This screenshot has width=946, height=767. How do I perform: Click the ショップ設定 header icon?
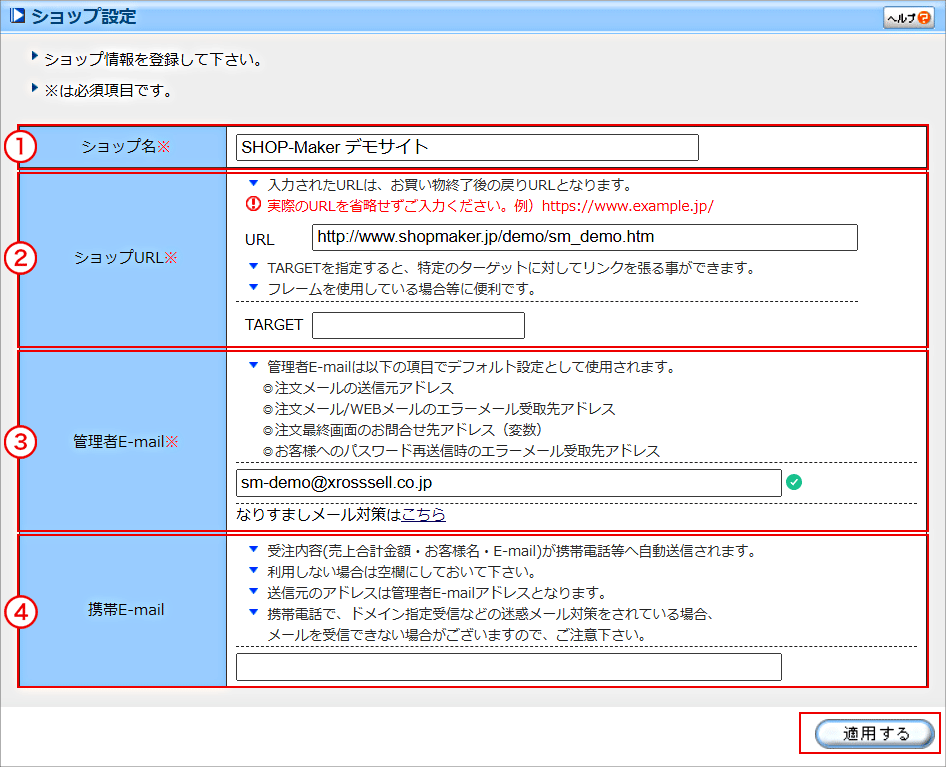[x=17, y=17]
